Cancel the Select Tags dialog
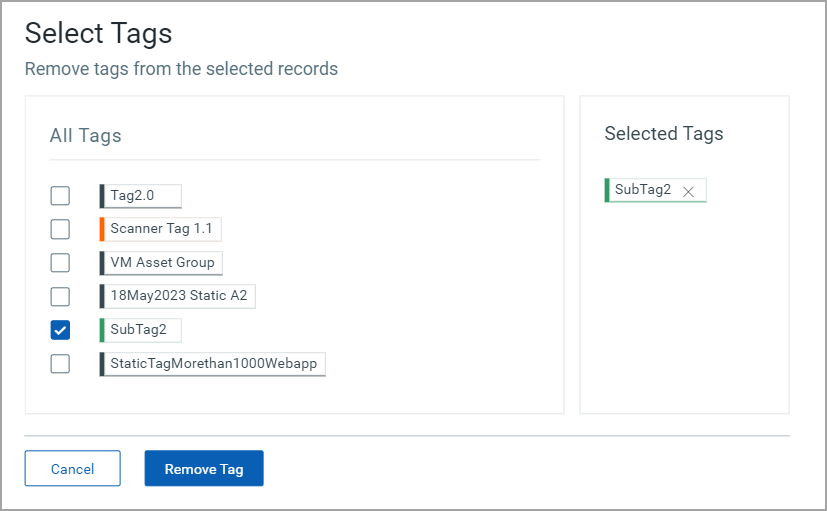Screen dimensions: 827x511 pyautogui.click(x=72, y=468)
